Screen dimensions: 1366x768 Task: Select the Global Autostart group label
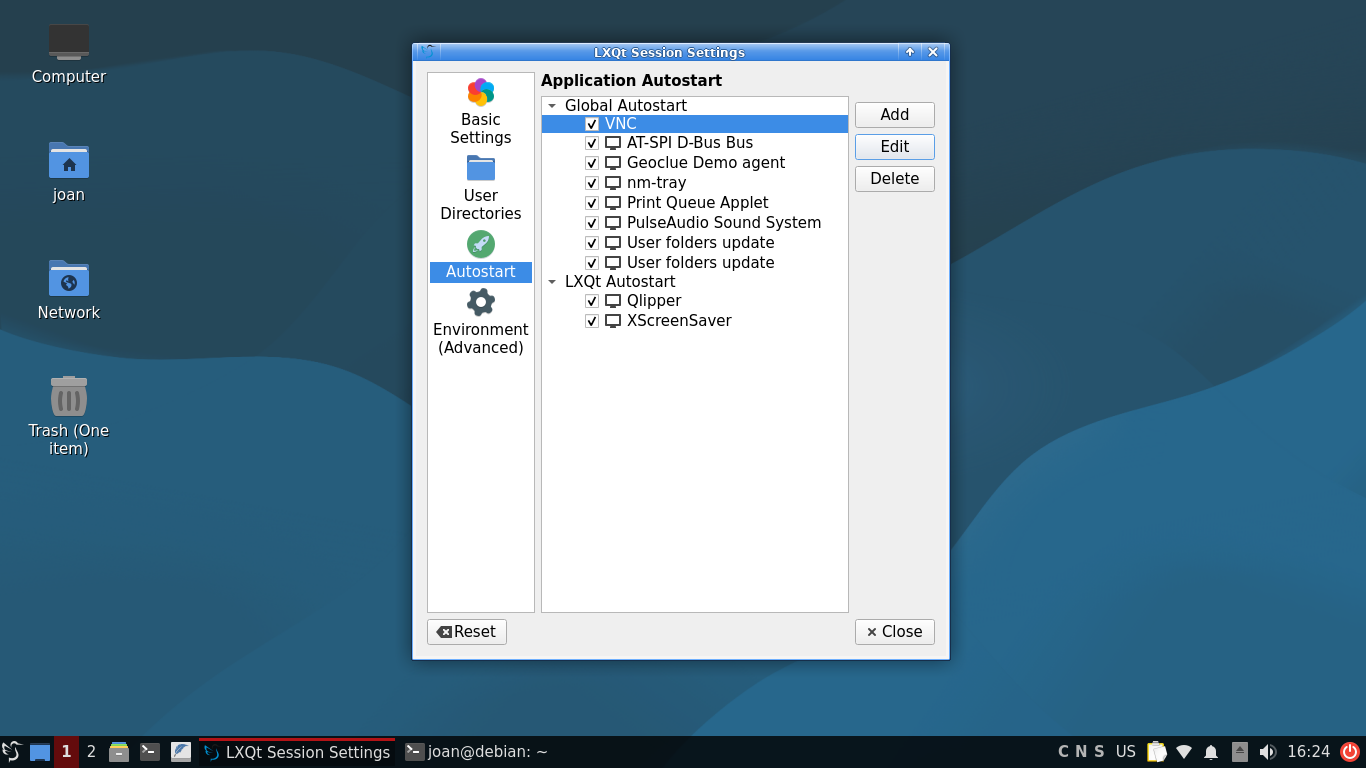(625, 105)
